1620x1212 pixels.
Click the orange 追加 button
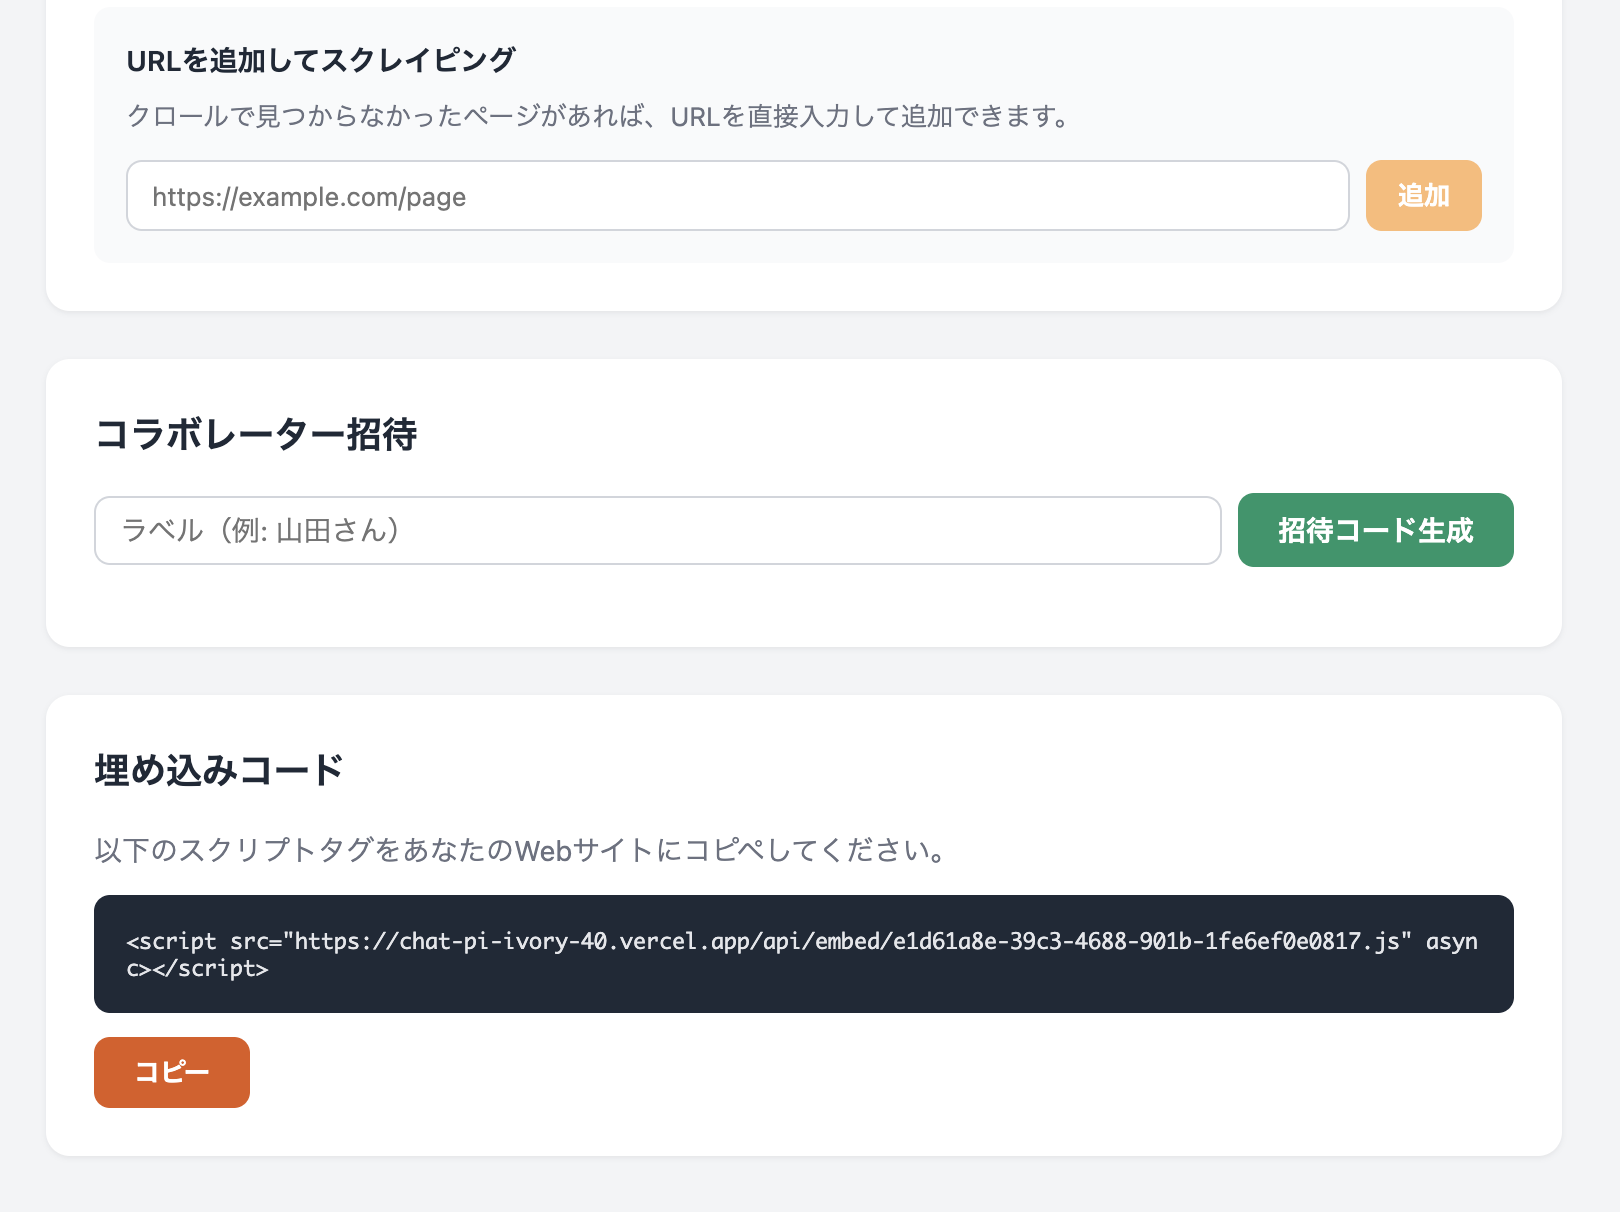pos(1423,196)
